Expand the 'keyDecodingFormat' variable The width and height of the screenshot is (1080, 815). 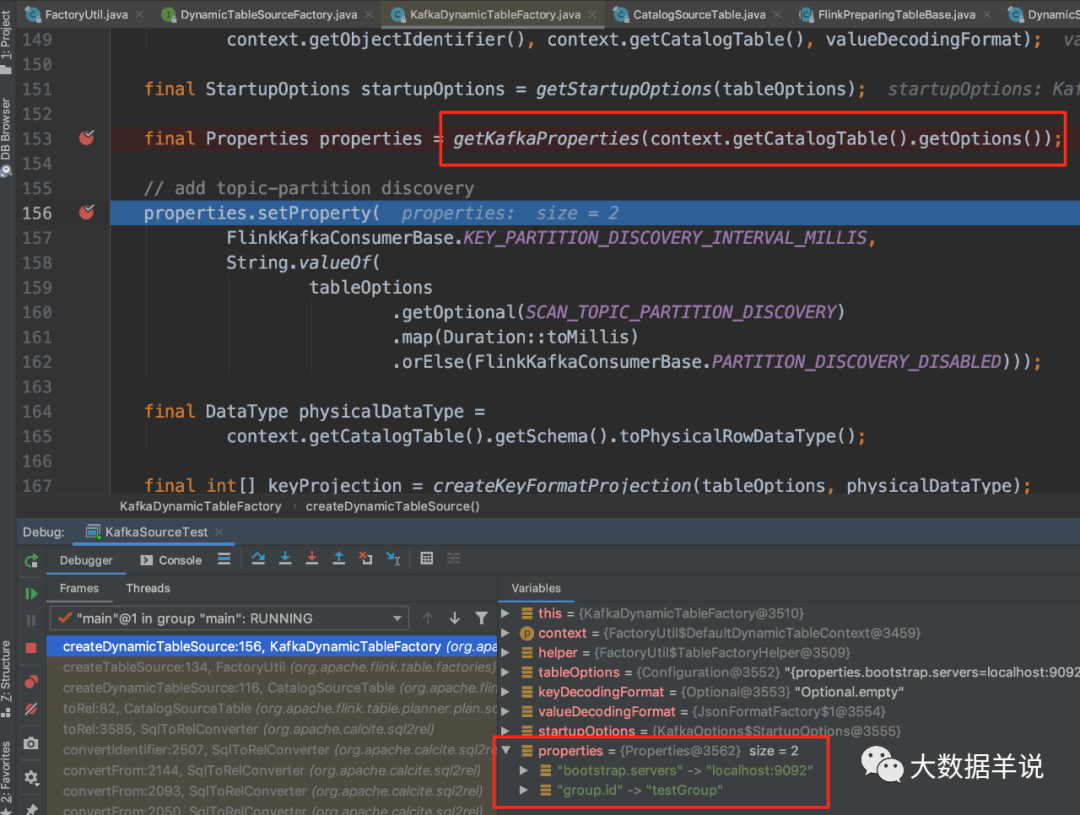(x=506, y=692)
